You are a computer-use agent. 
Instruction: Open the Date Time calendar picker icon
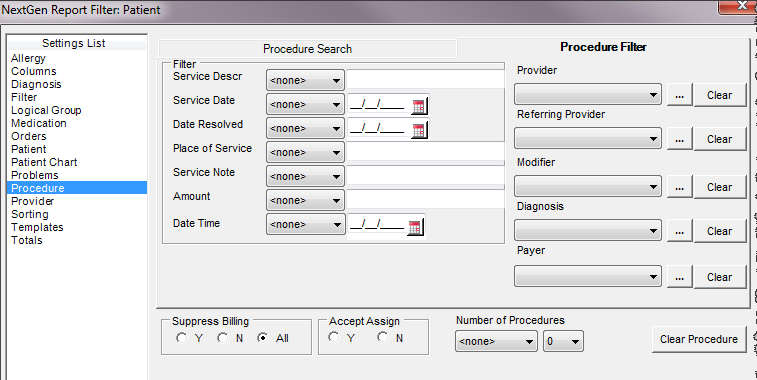(x=415, y=227)
